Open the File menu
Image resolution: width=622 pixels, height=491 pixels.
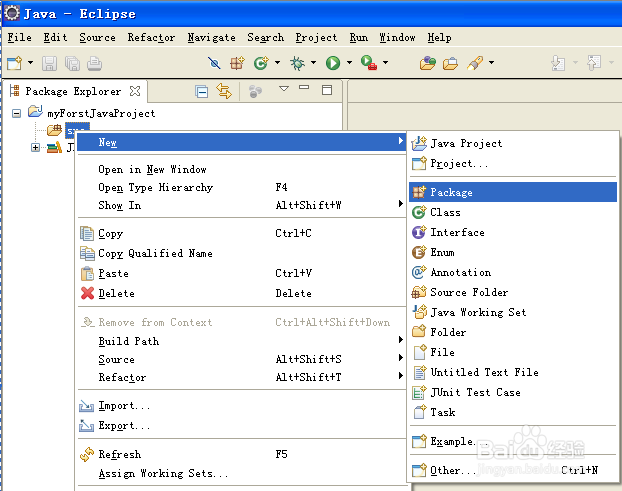(x=19, y=37)
